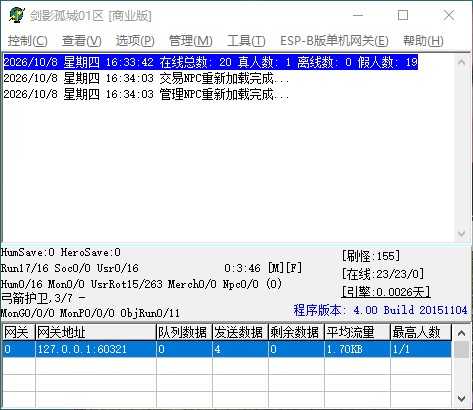Click the 网关 column header

pyautogui.click(x=19, y=332)
